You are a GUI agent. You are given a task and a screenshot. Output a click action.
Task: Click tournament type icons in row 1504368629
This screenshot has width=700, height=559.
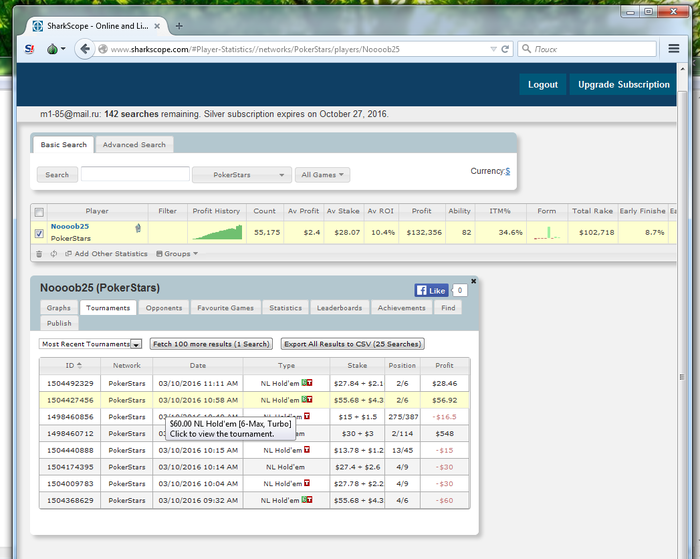[x=307, y=500]
